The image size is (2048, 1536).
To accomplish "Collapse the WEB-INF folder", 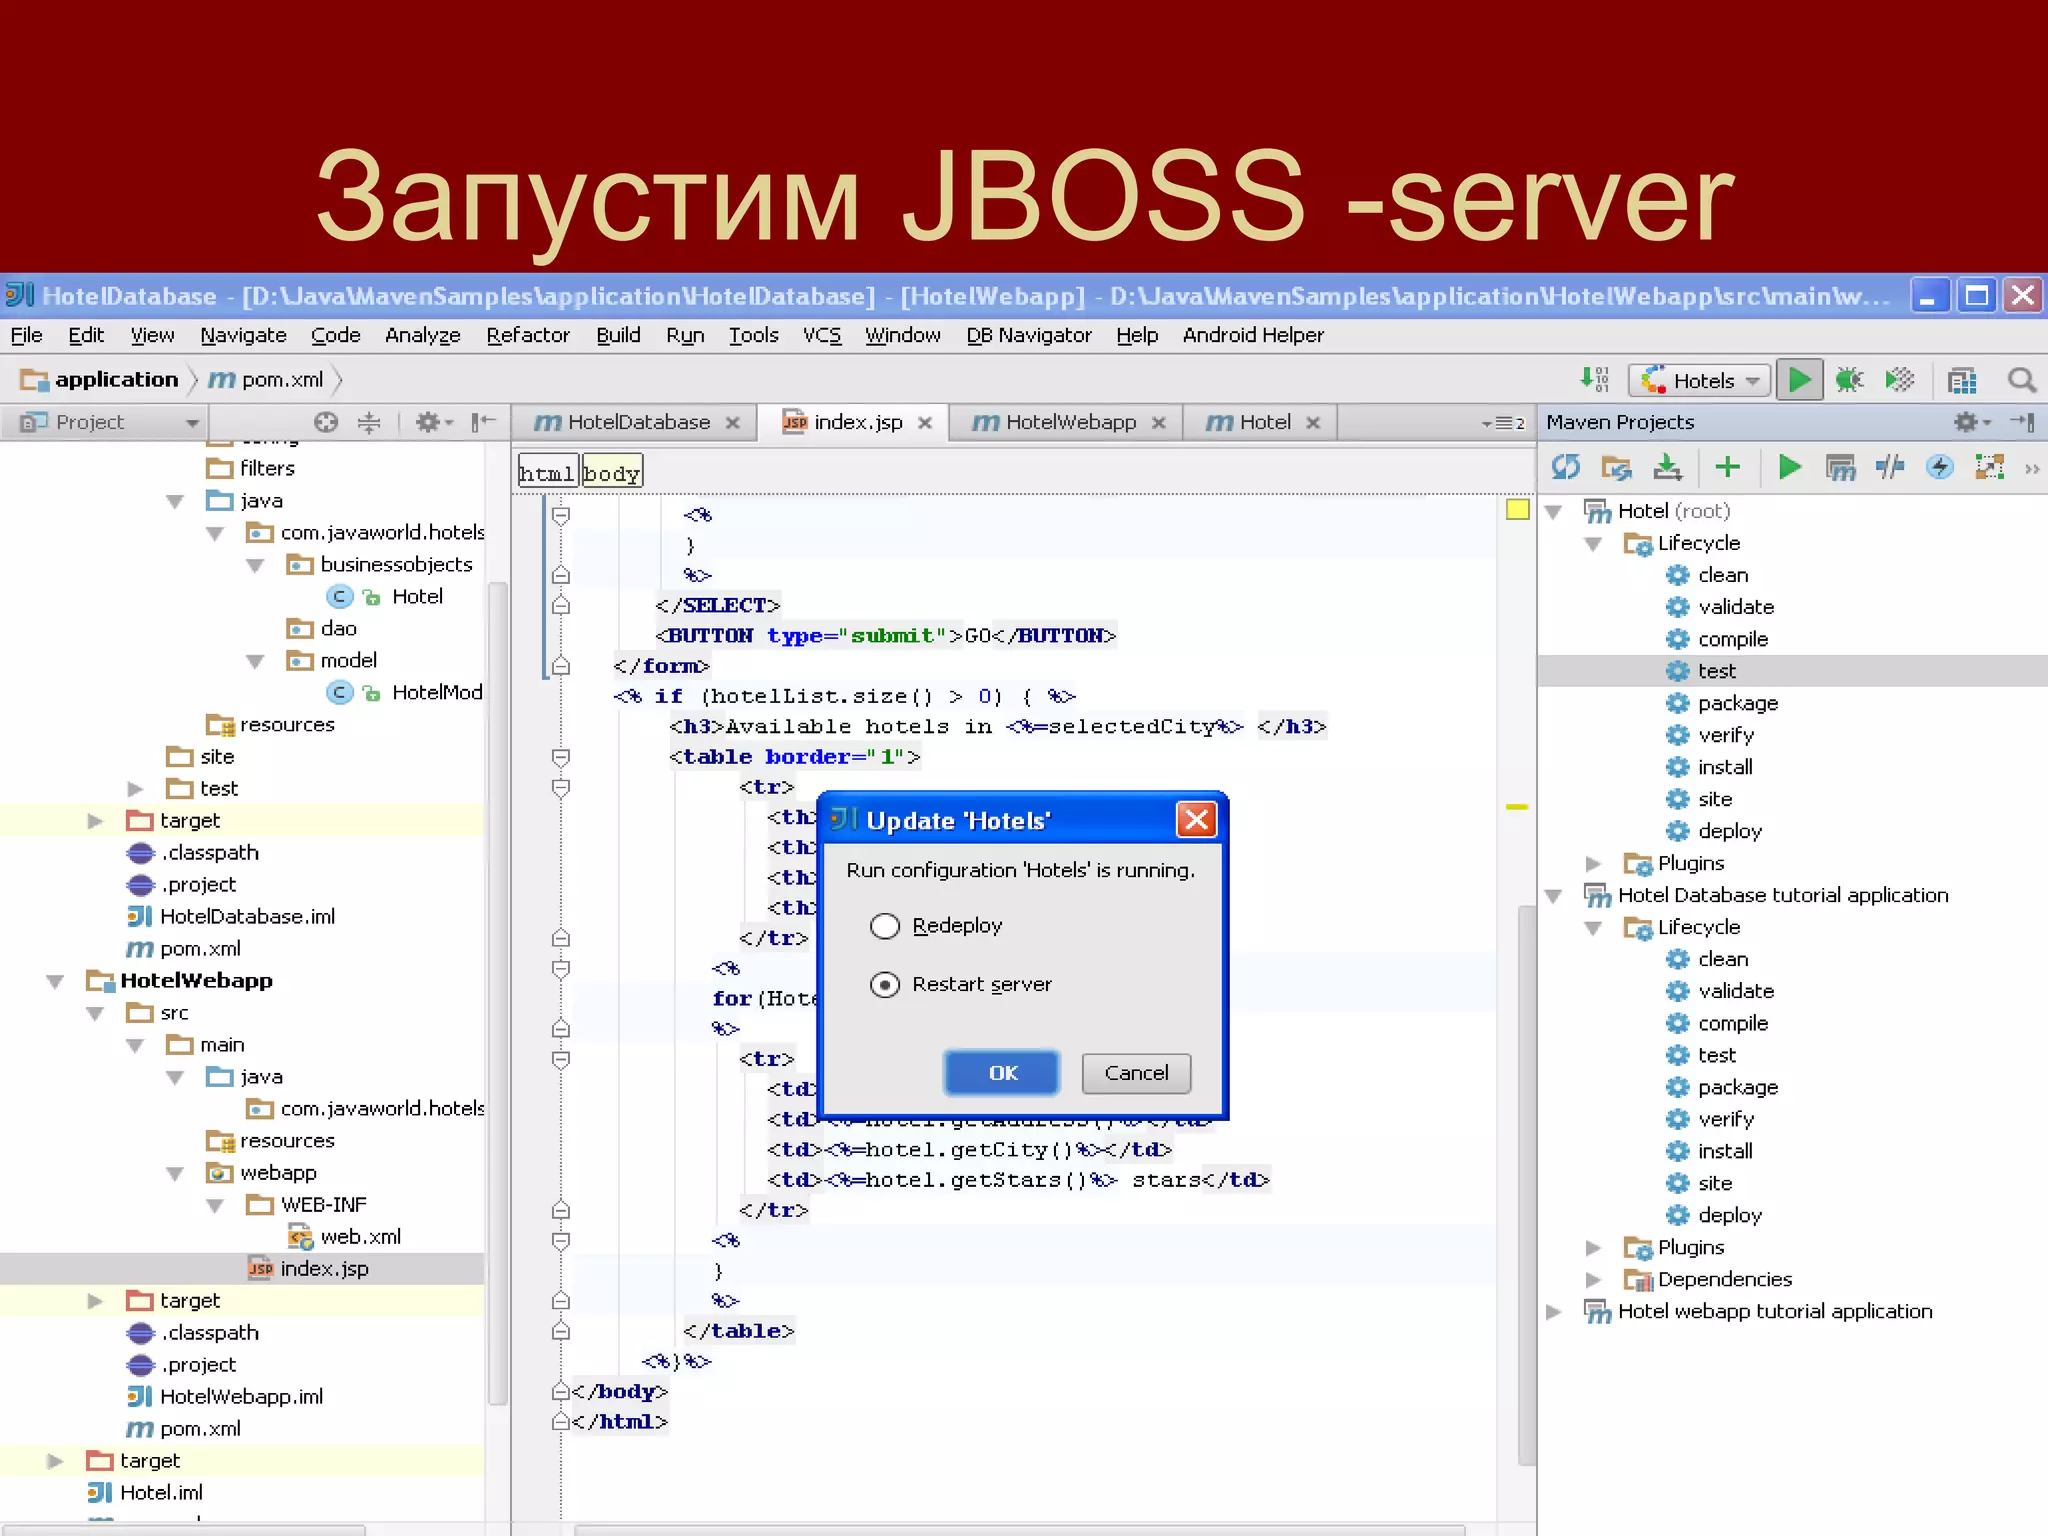I will click(216, 1206).
